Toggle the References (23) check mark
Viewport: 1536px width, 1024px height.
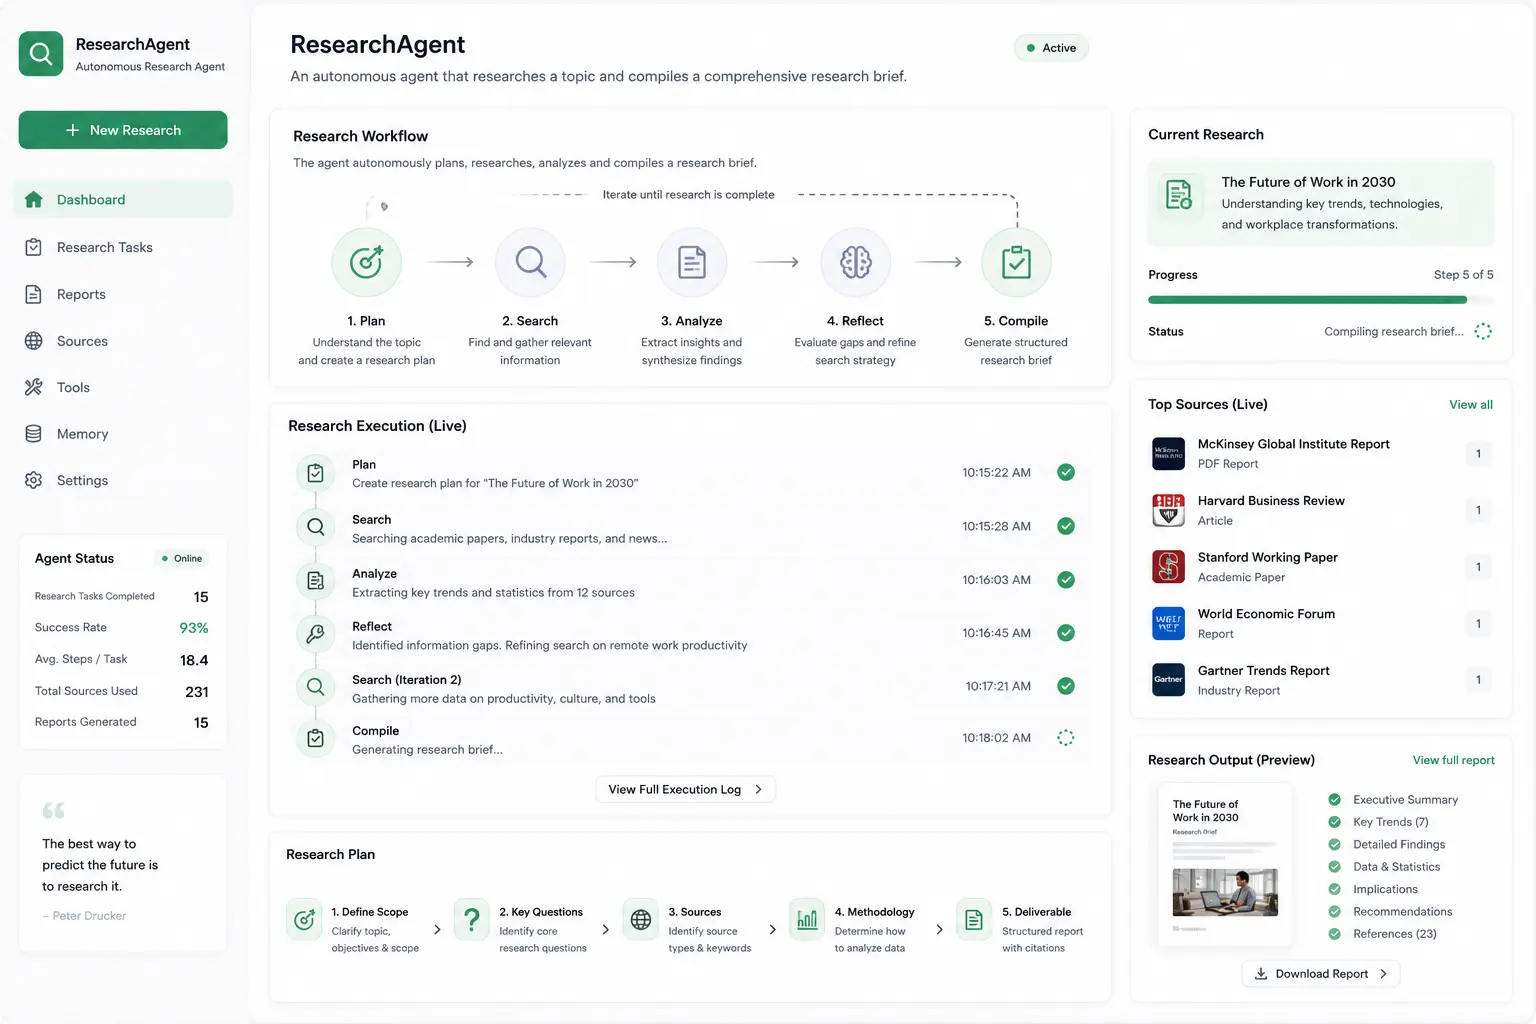1334,934
